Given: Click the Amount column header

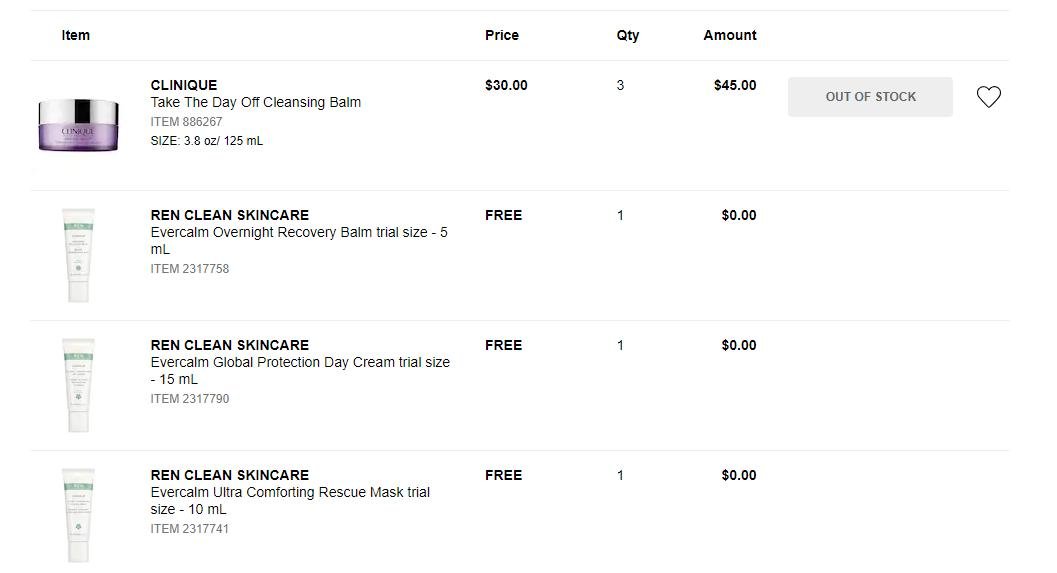Looking at the screenshot, I should [730, 35].
